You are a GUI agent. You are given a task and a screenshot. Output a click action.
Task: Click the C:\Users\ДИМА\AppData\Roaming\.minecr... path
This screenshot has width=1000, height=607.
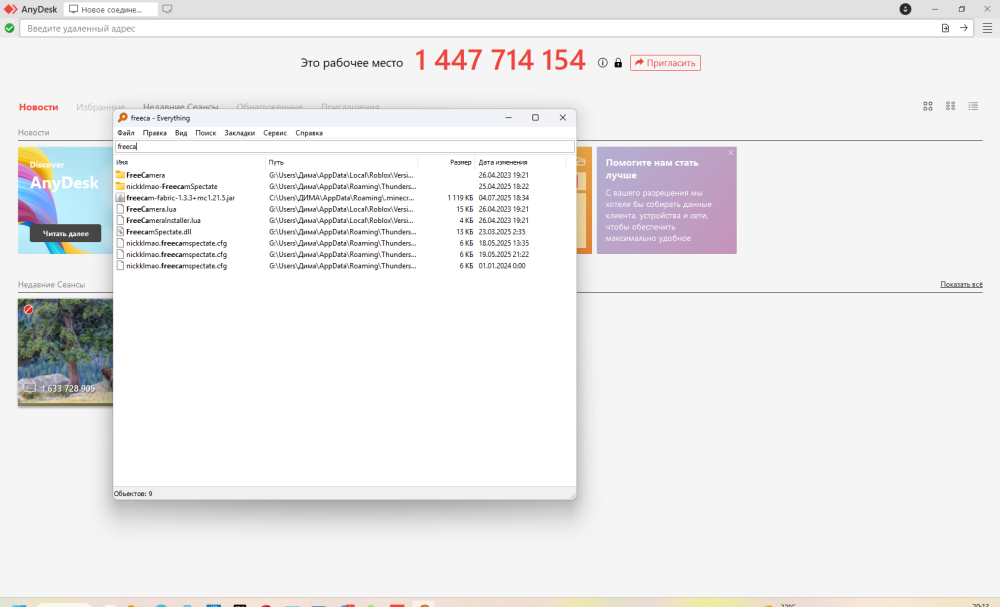tap(342, 198)
